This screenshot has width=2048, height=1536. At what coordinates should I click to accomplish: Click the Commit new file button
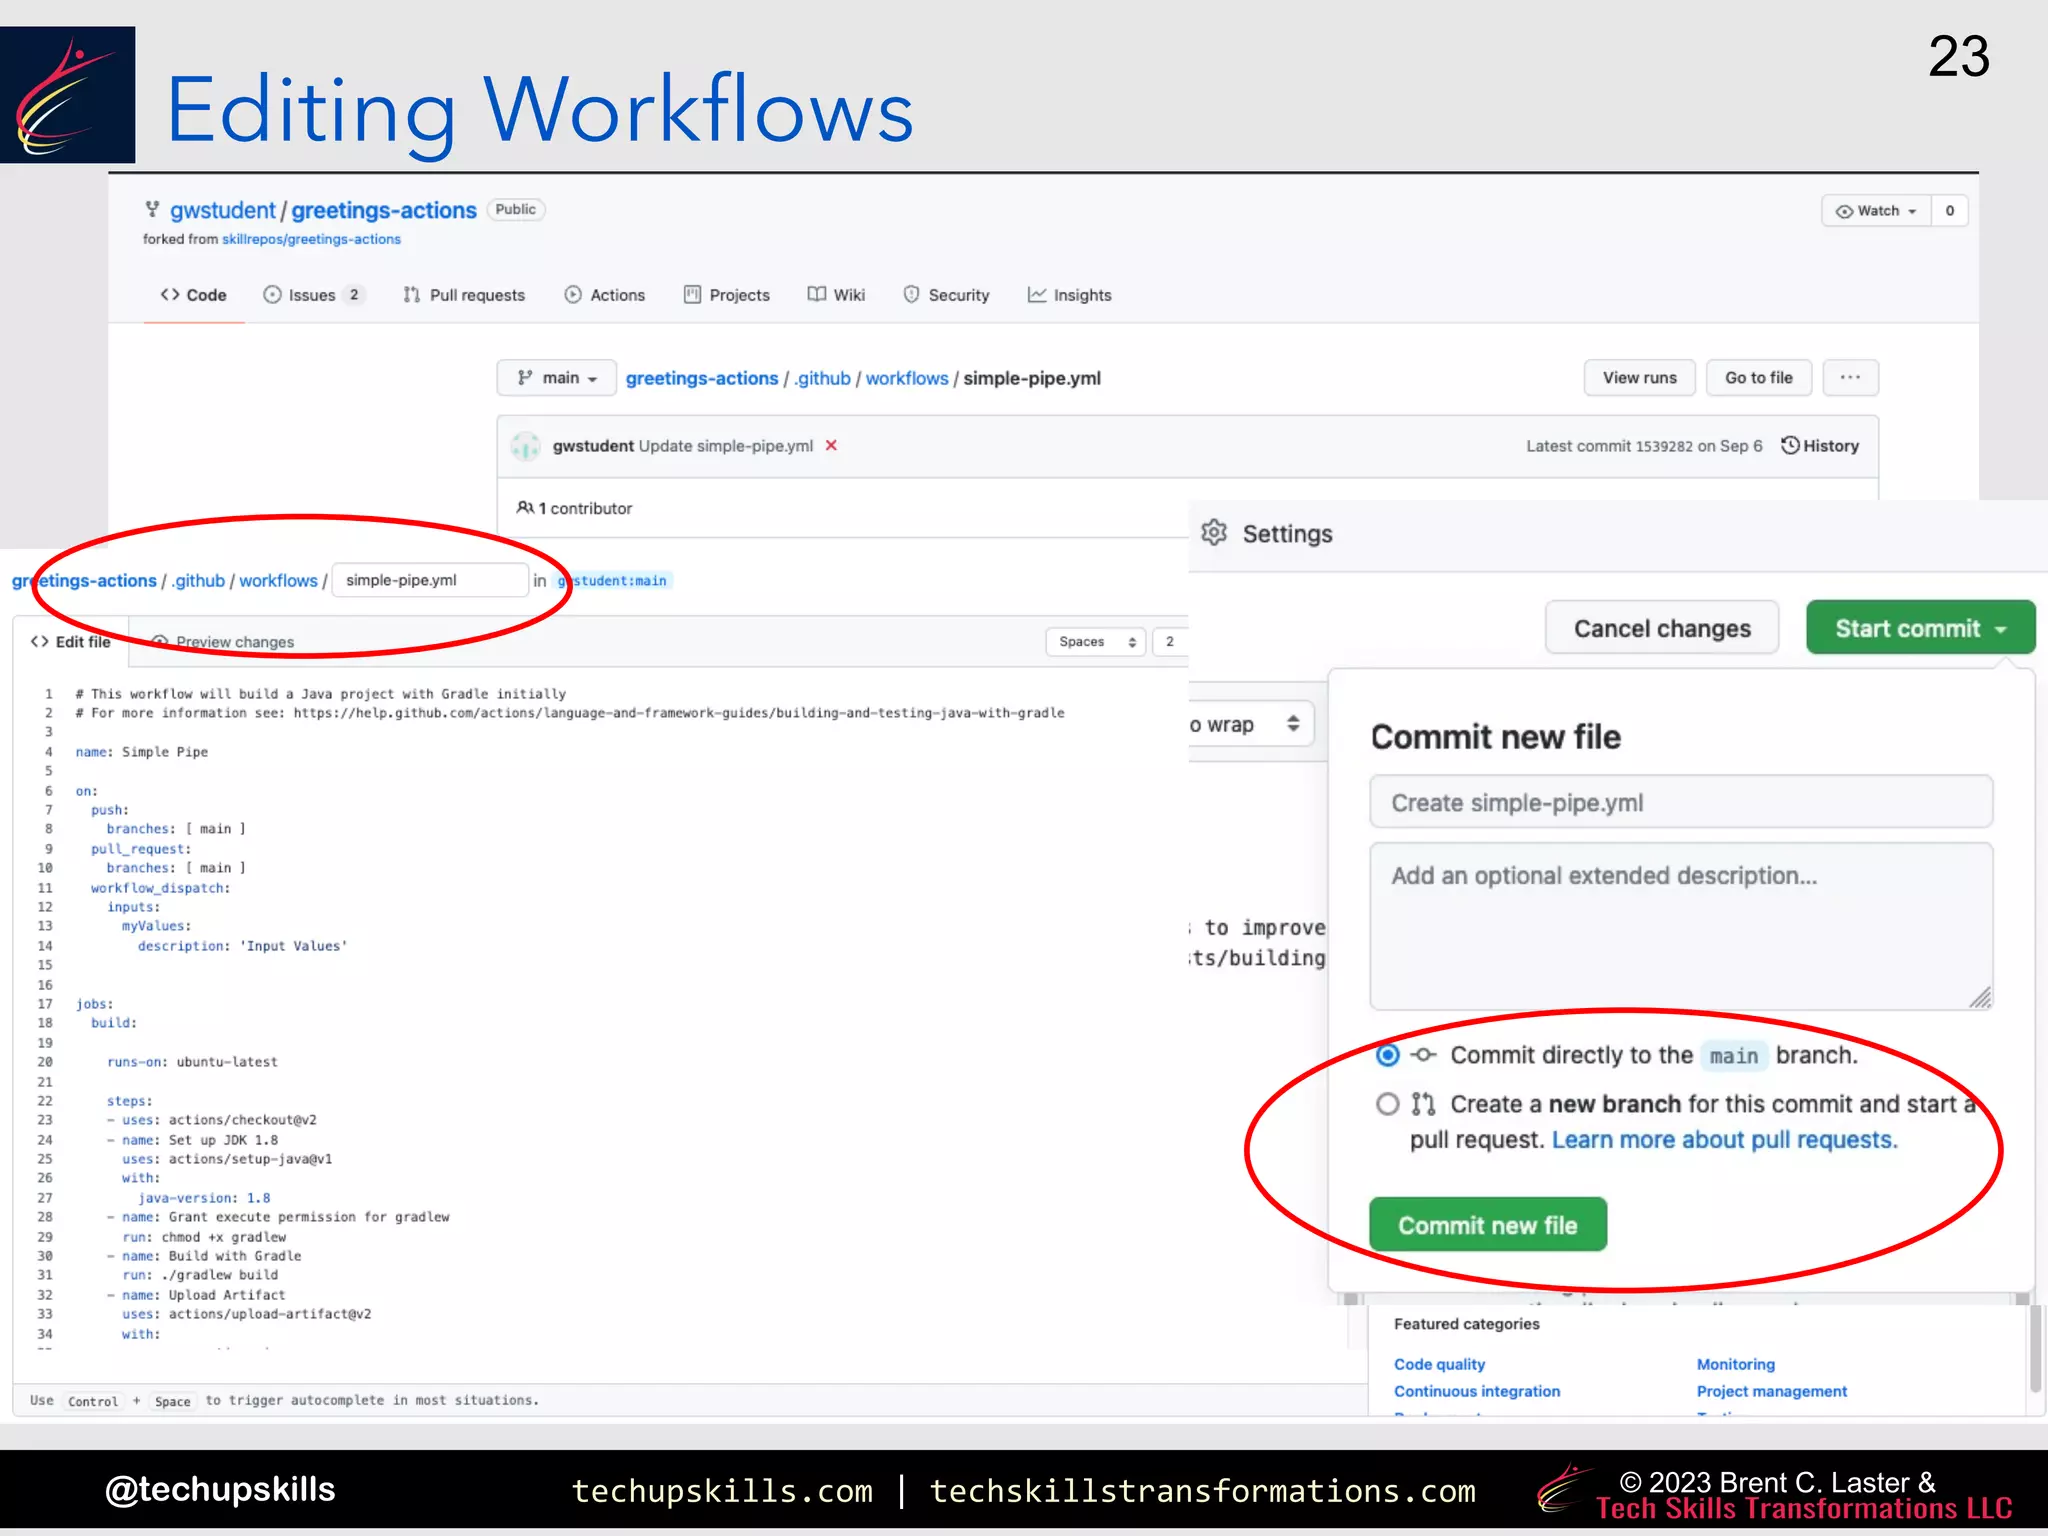1487,1225
